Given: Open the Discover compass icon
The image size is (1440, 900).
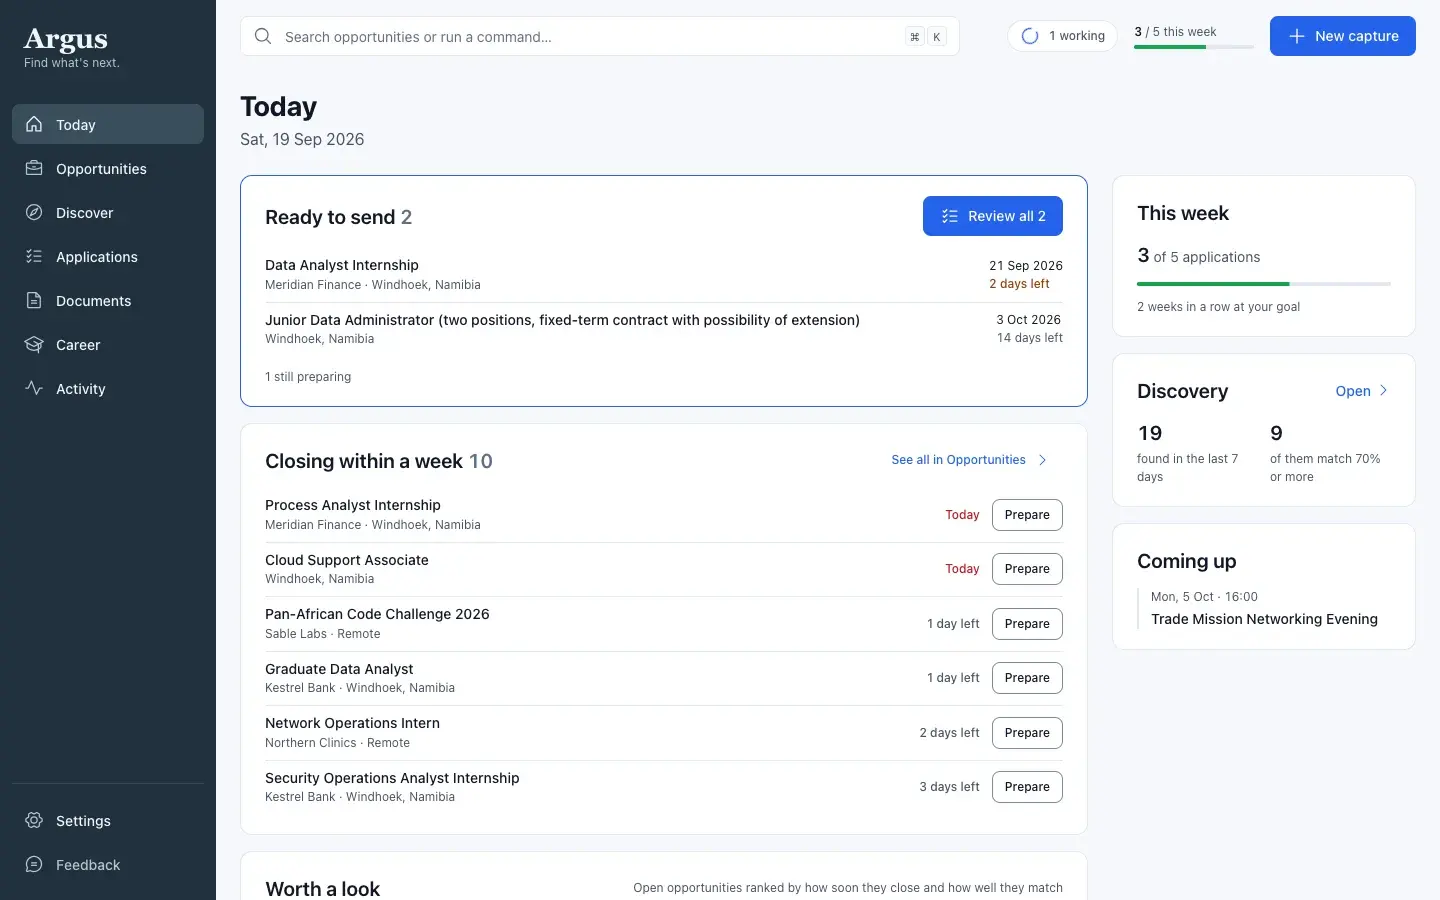Looking at the screenshot, I should 34,212.
